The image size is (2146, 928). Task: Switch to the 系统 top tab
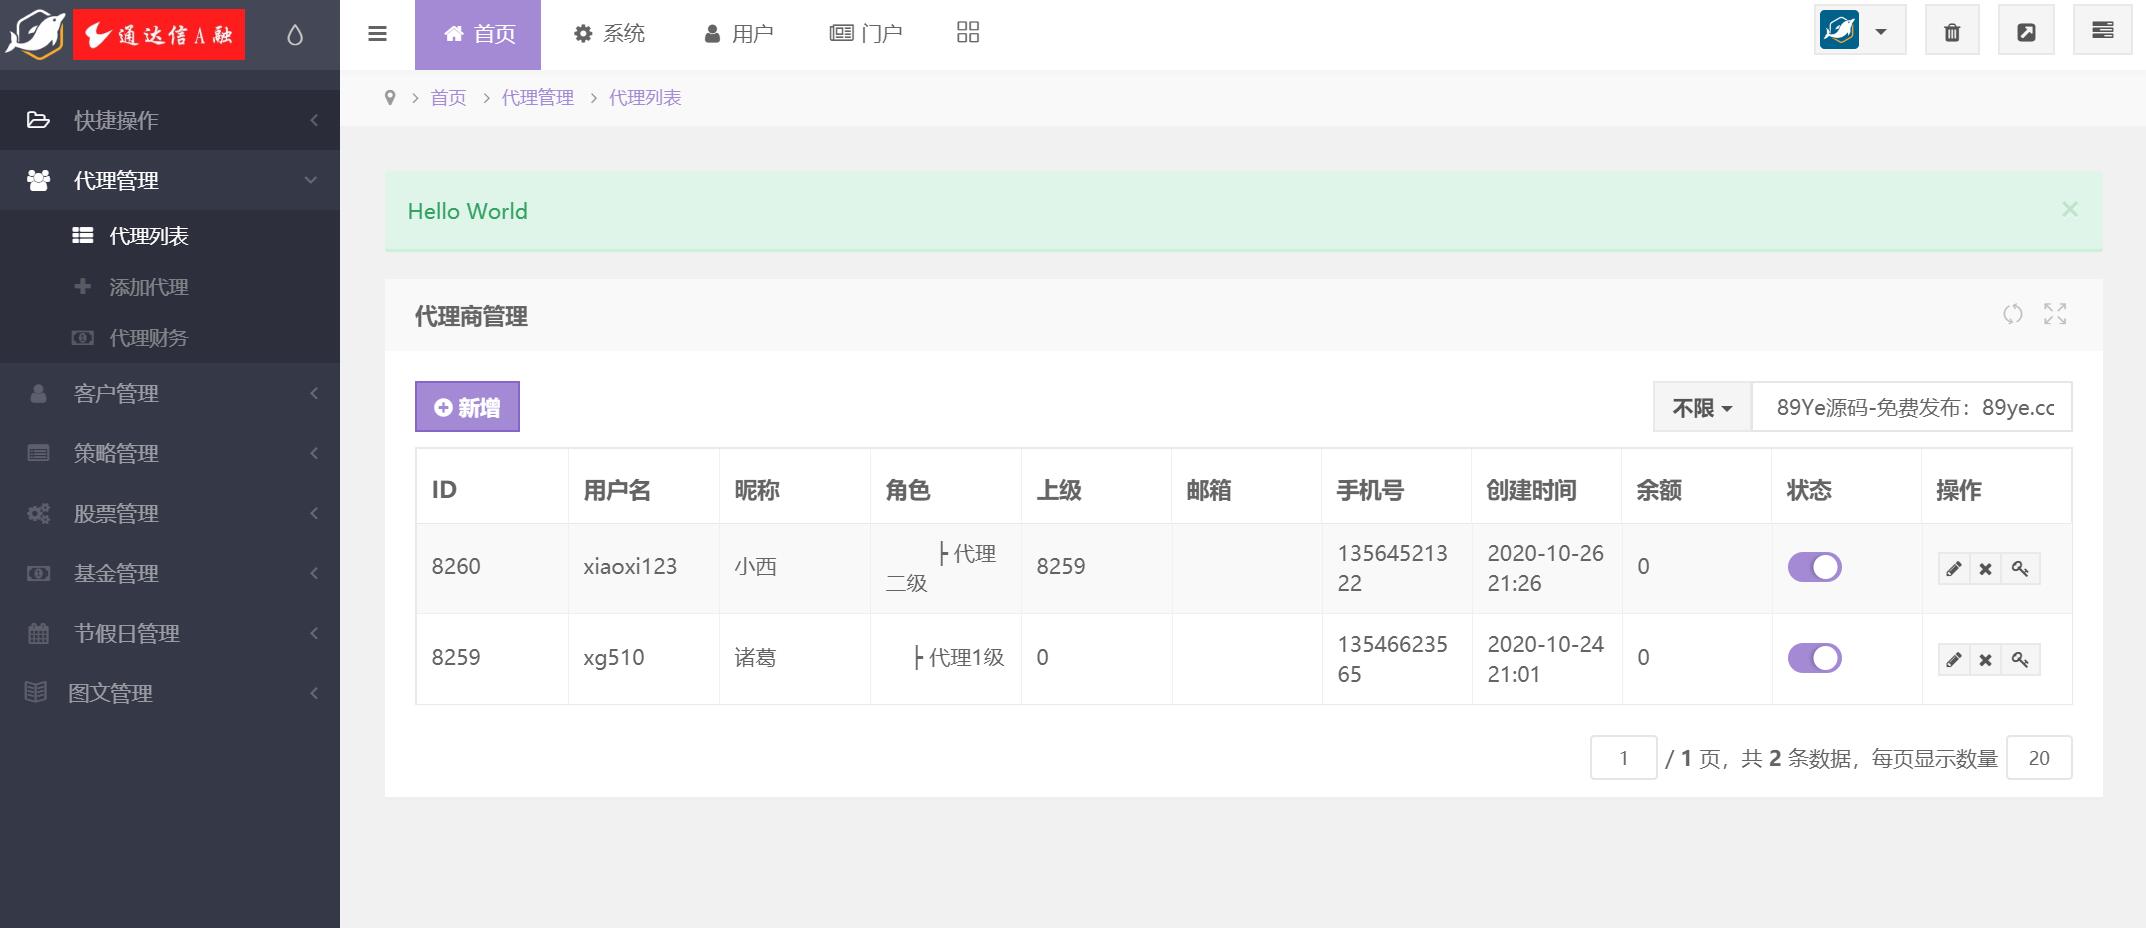[609, 34]
